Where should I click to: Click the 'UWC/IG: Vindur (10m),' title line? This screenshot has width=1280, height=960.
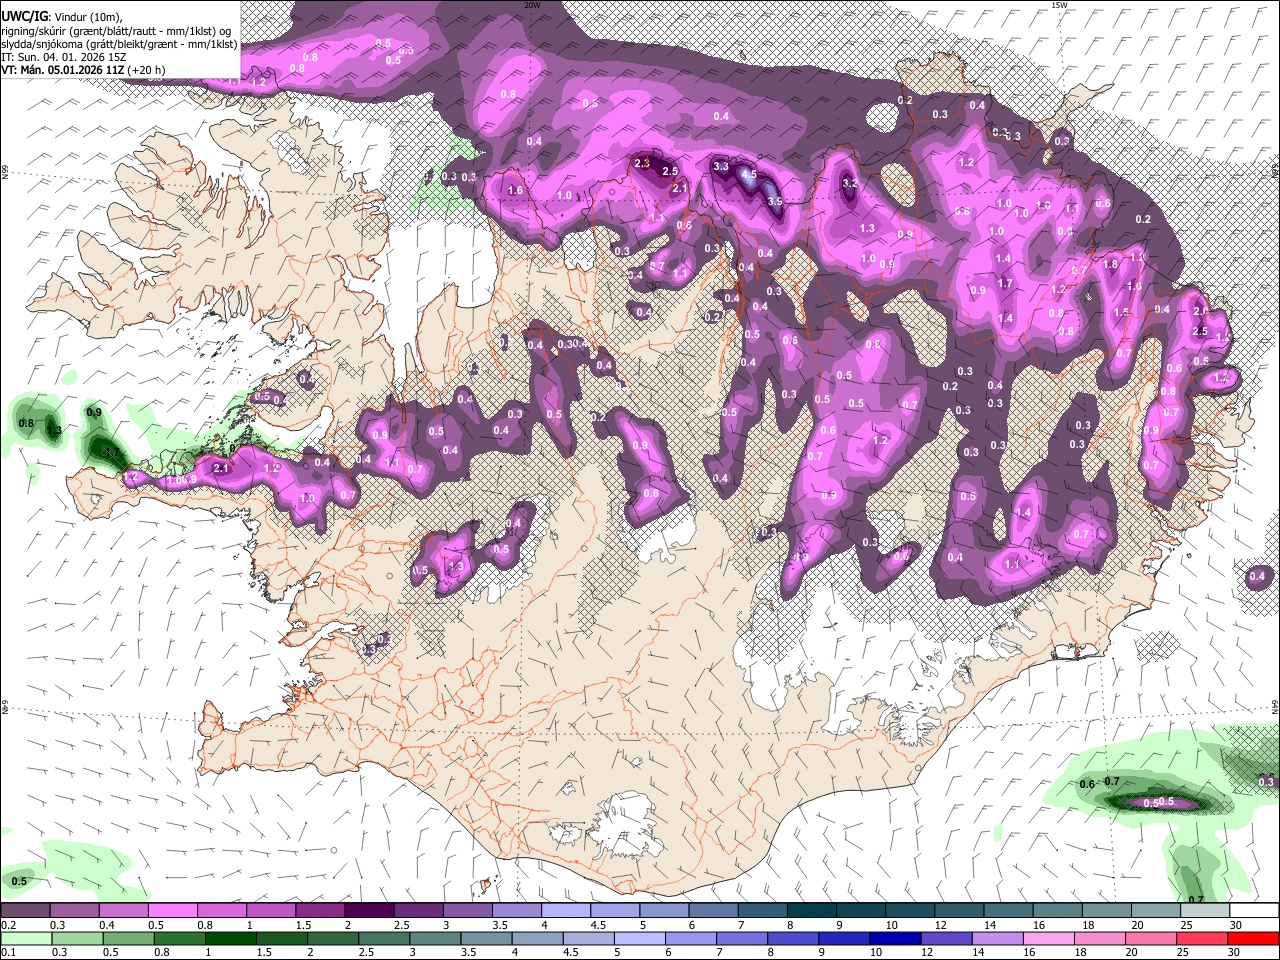(x=62, y=17)
